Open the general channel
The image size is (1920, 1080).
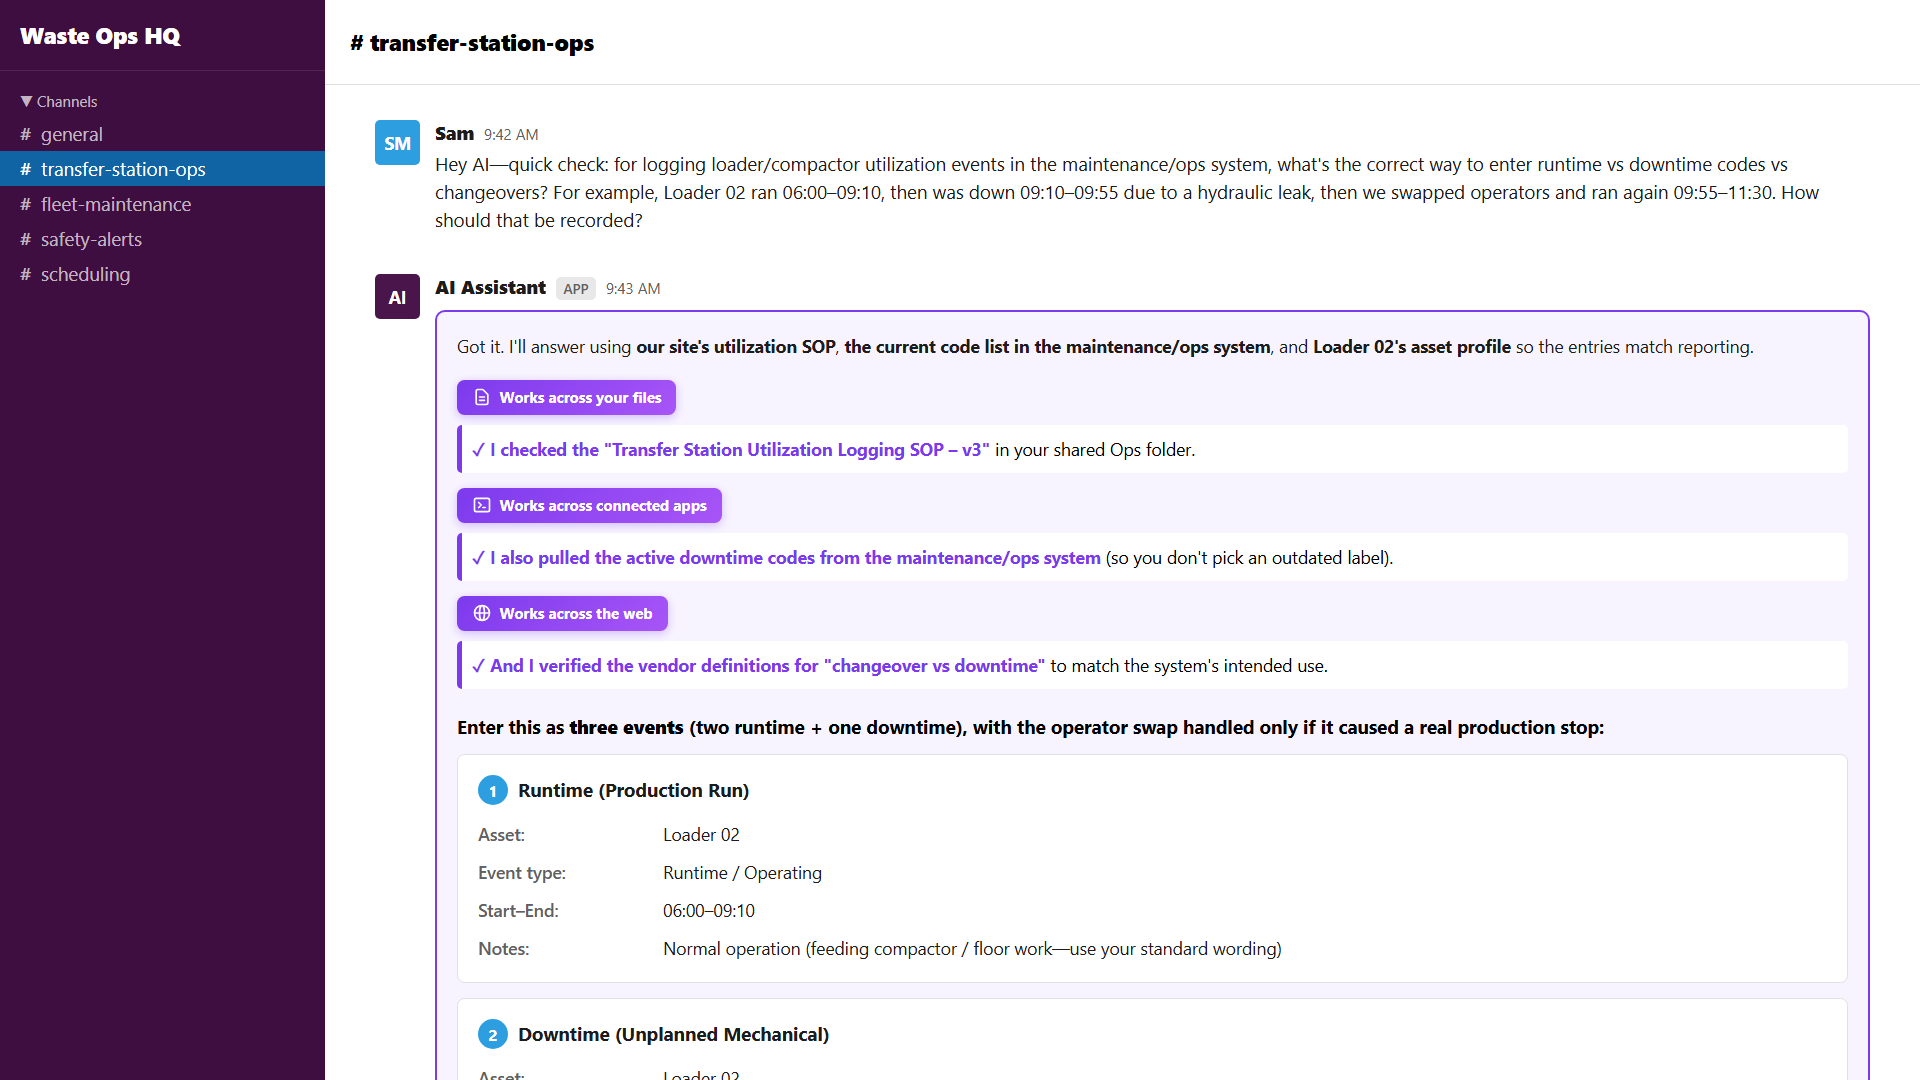(71, 135)
